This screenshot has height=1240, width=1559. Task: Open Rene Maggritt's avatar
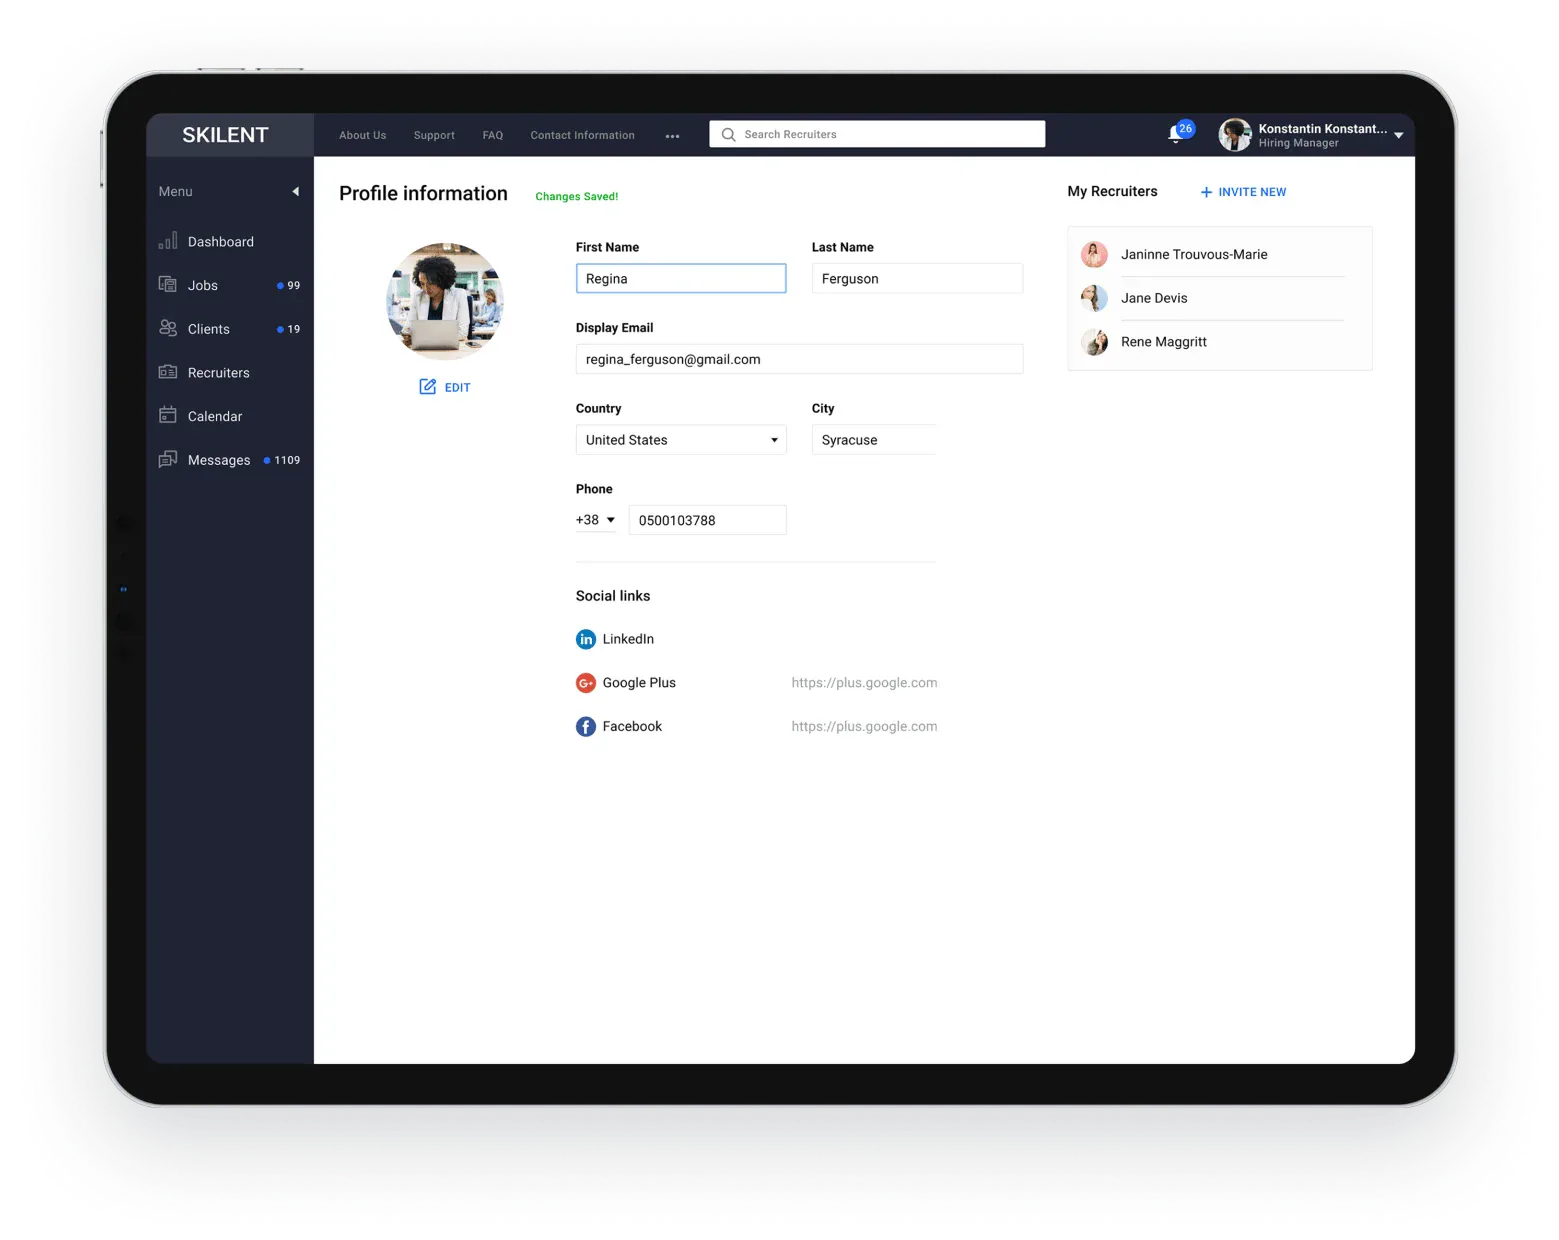[1094, 342]
